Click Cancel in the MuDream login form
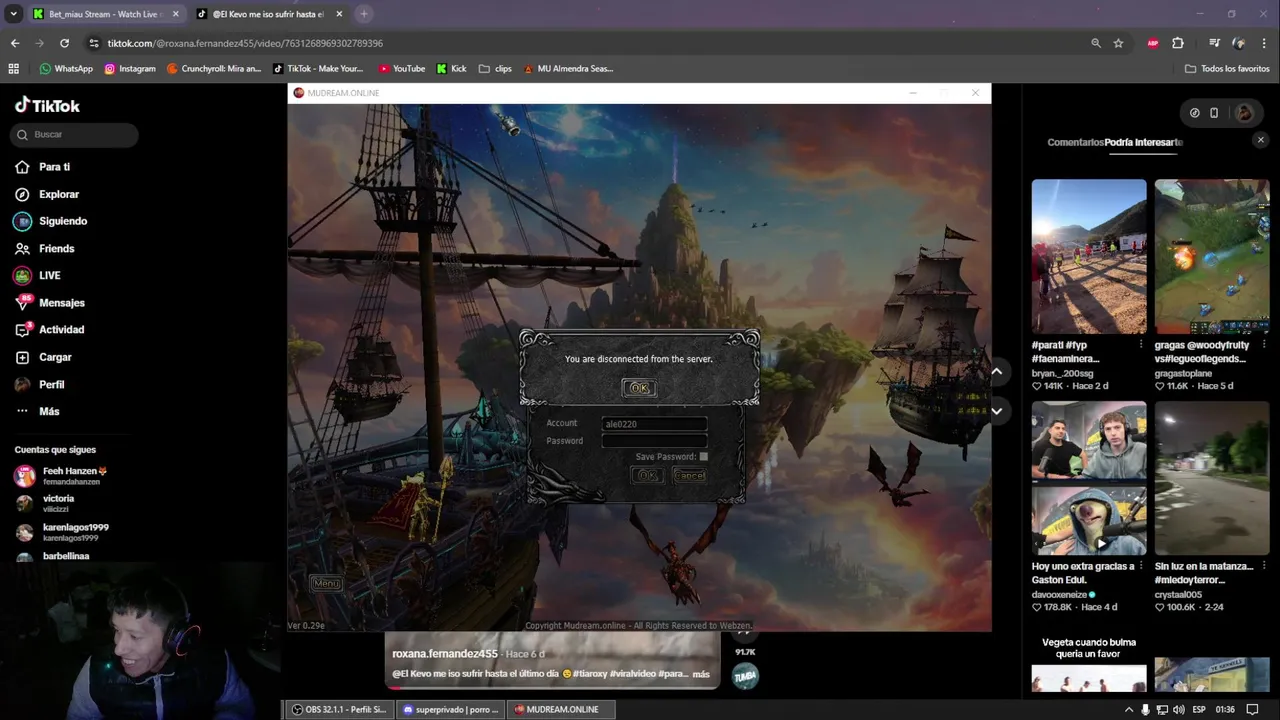 pos(689,476)
